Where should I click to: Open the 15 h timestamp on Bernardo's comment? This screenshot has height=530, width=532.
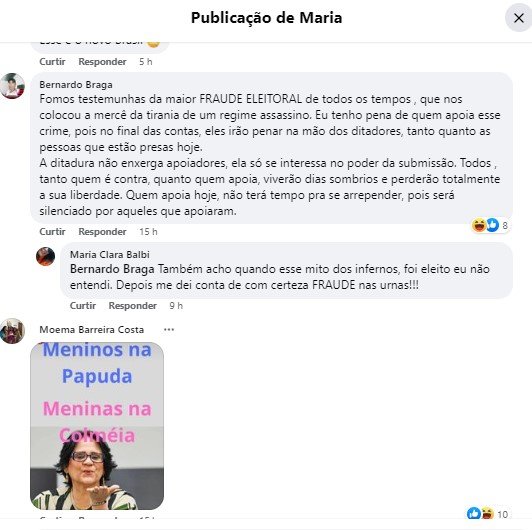pyautogui.click(x=148, y=232)
